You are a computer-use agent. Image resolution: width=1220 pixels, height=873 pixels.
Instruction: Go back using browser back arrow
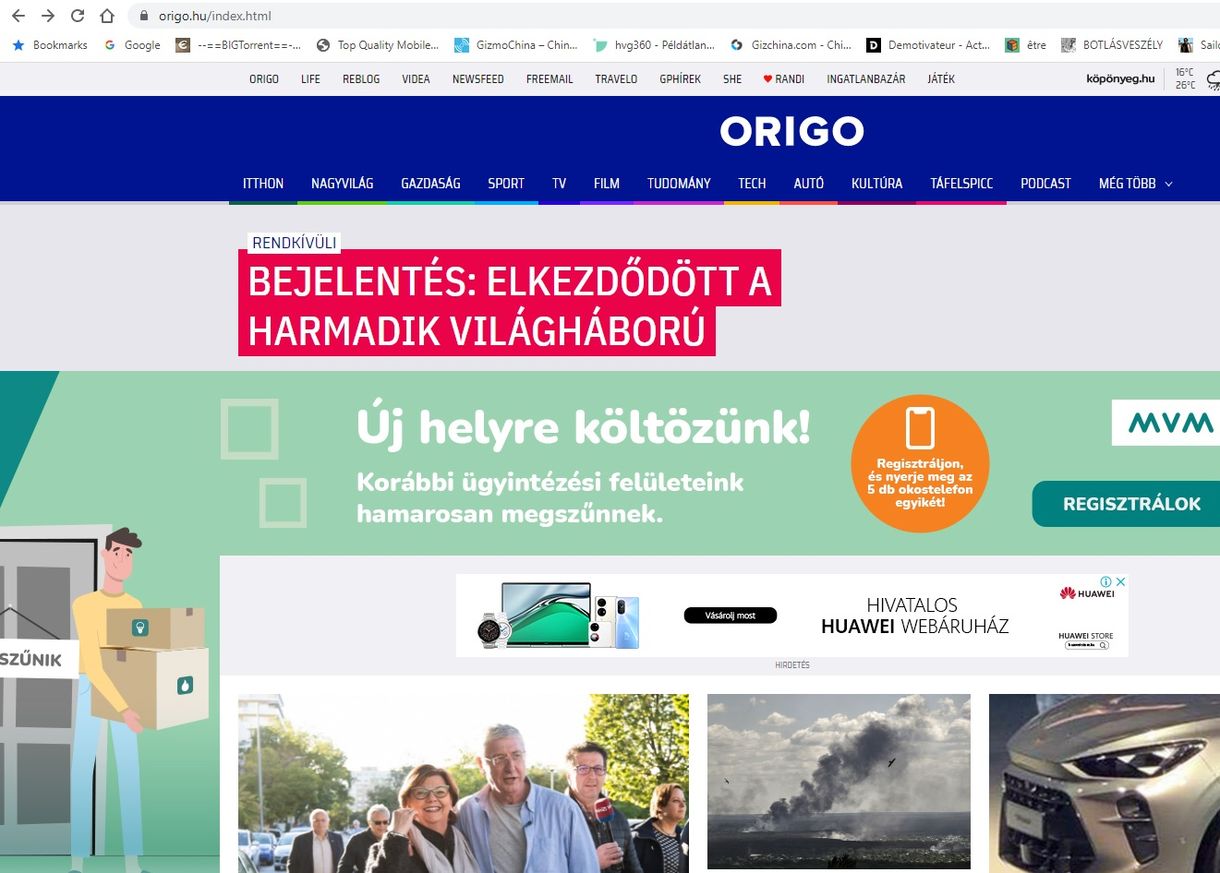pyautogui.click(x=18, y=16)
